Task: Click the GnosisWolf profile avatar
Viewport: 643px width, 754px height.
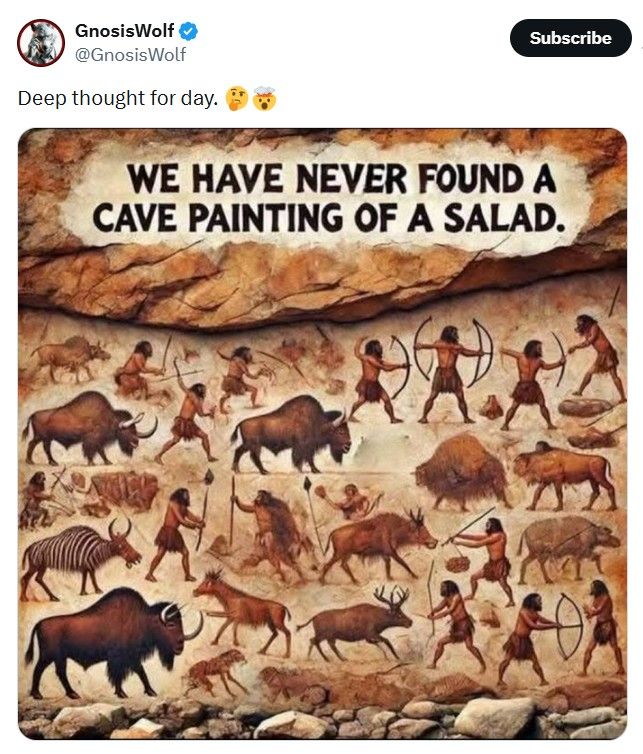Action: pos(41,42)
